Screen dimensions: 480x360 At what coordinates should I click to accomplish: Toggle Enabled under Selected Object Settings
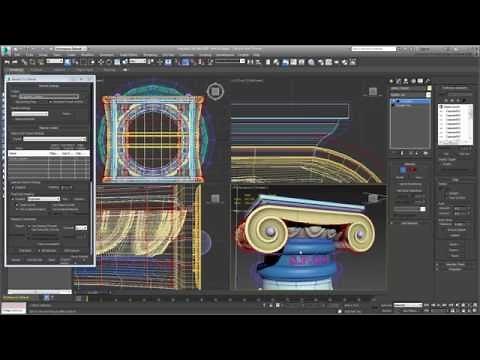click(14, 187)
